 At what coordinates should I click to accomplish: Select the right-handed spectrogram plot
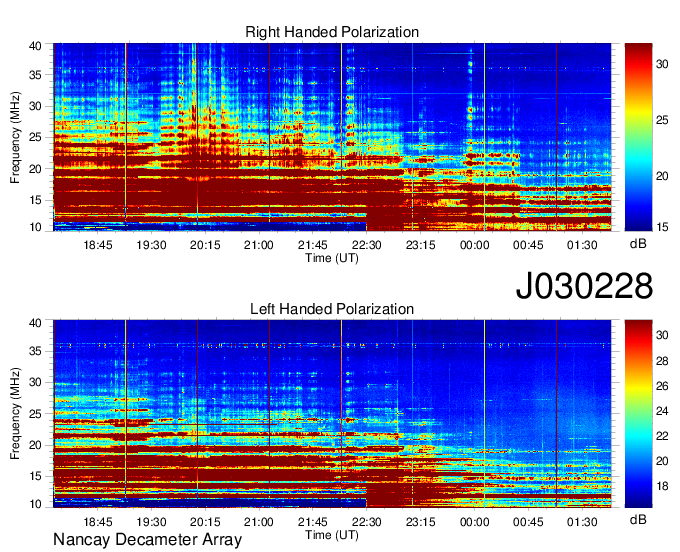click(332, 137)
